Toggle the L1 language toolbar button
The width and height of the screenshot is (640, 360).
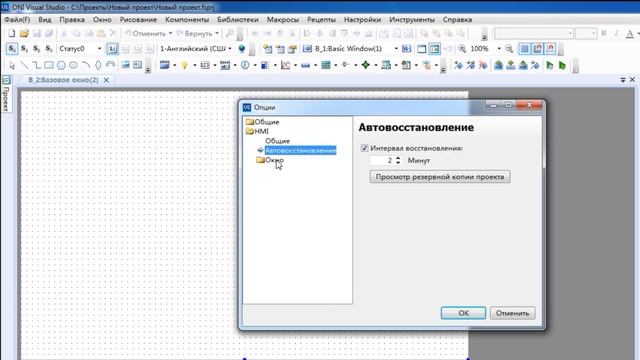coord(112,49)
